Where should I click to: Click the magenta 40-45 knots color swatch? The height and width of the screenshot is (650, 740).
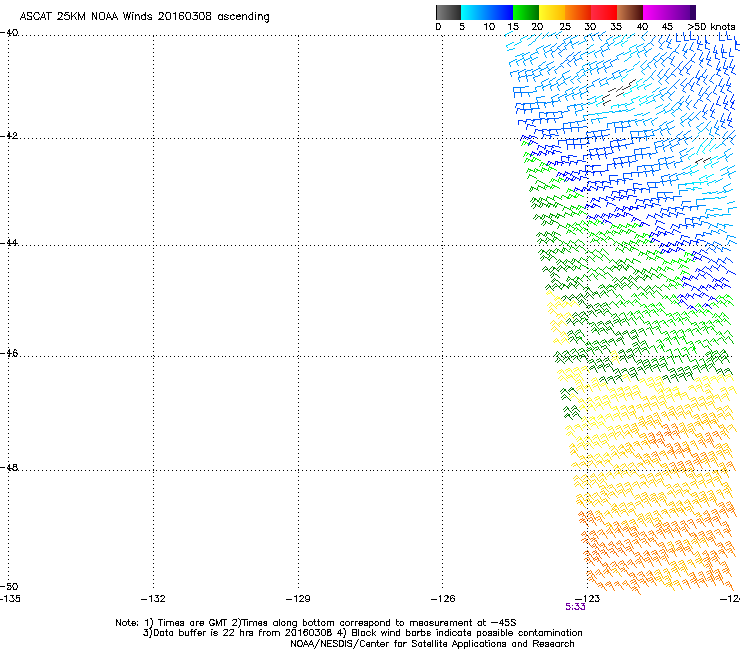656,12
